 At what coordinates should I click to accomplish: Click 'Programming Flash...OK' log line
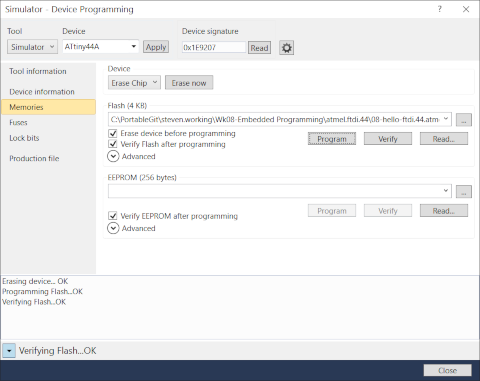click(x=42, y=292)
